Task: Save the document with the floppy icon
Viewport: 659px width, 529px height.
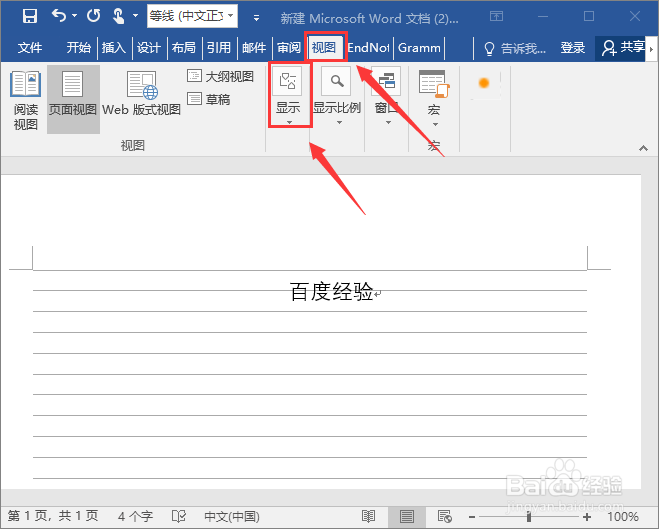Action: 30,16
